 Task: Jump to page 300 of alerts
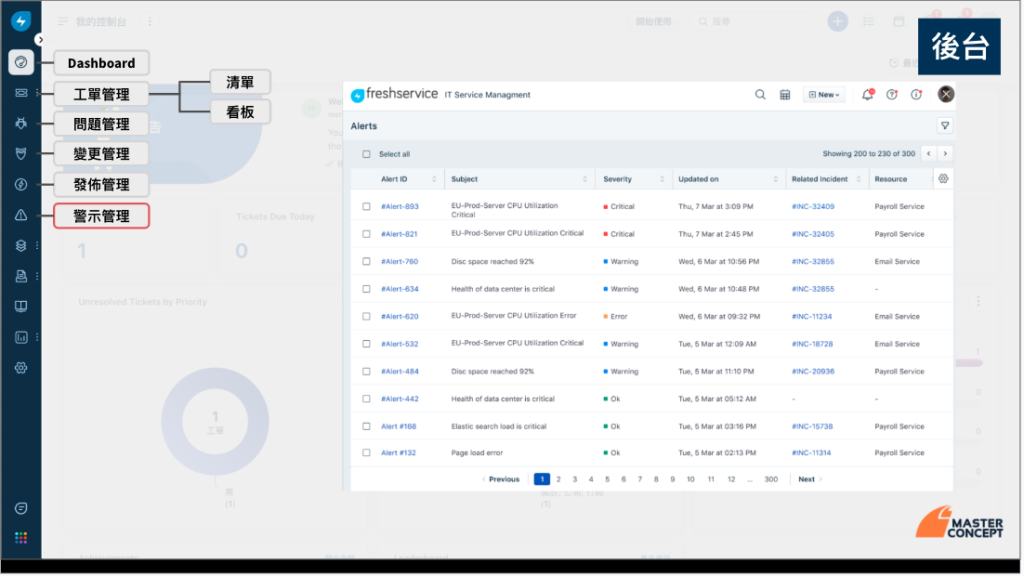click(x=773, y=480)
